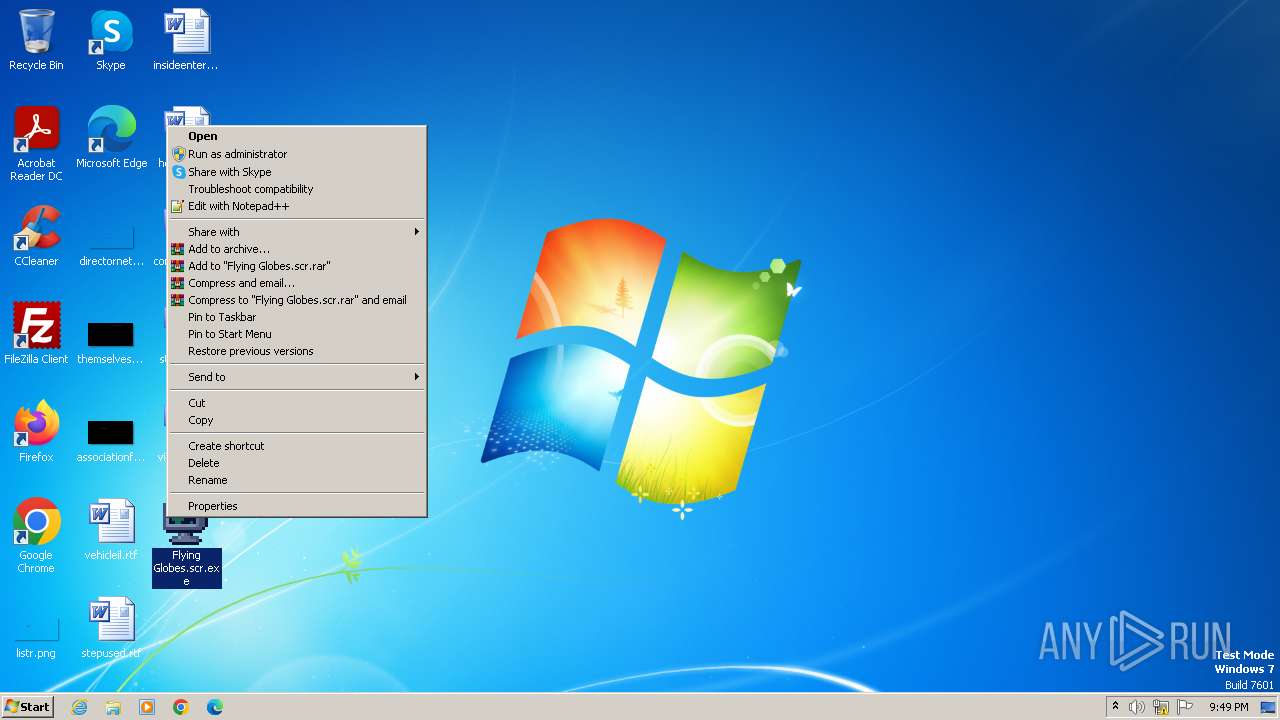The image size is (1280, 720).
Task: Select the CCleaner desktop shortcut
Action: [x=36, y=236]
